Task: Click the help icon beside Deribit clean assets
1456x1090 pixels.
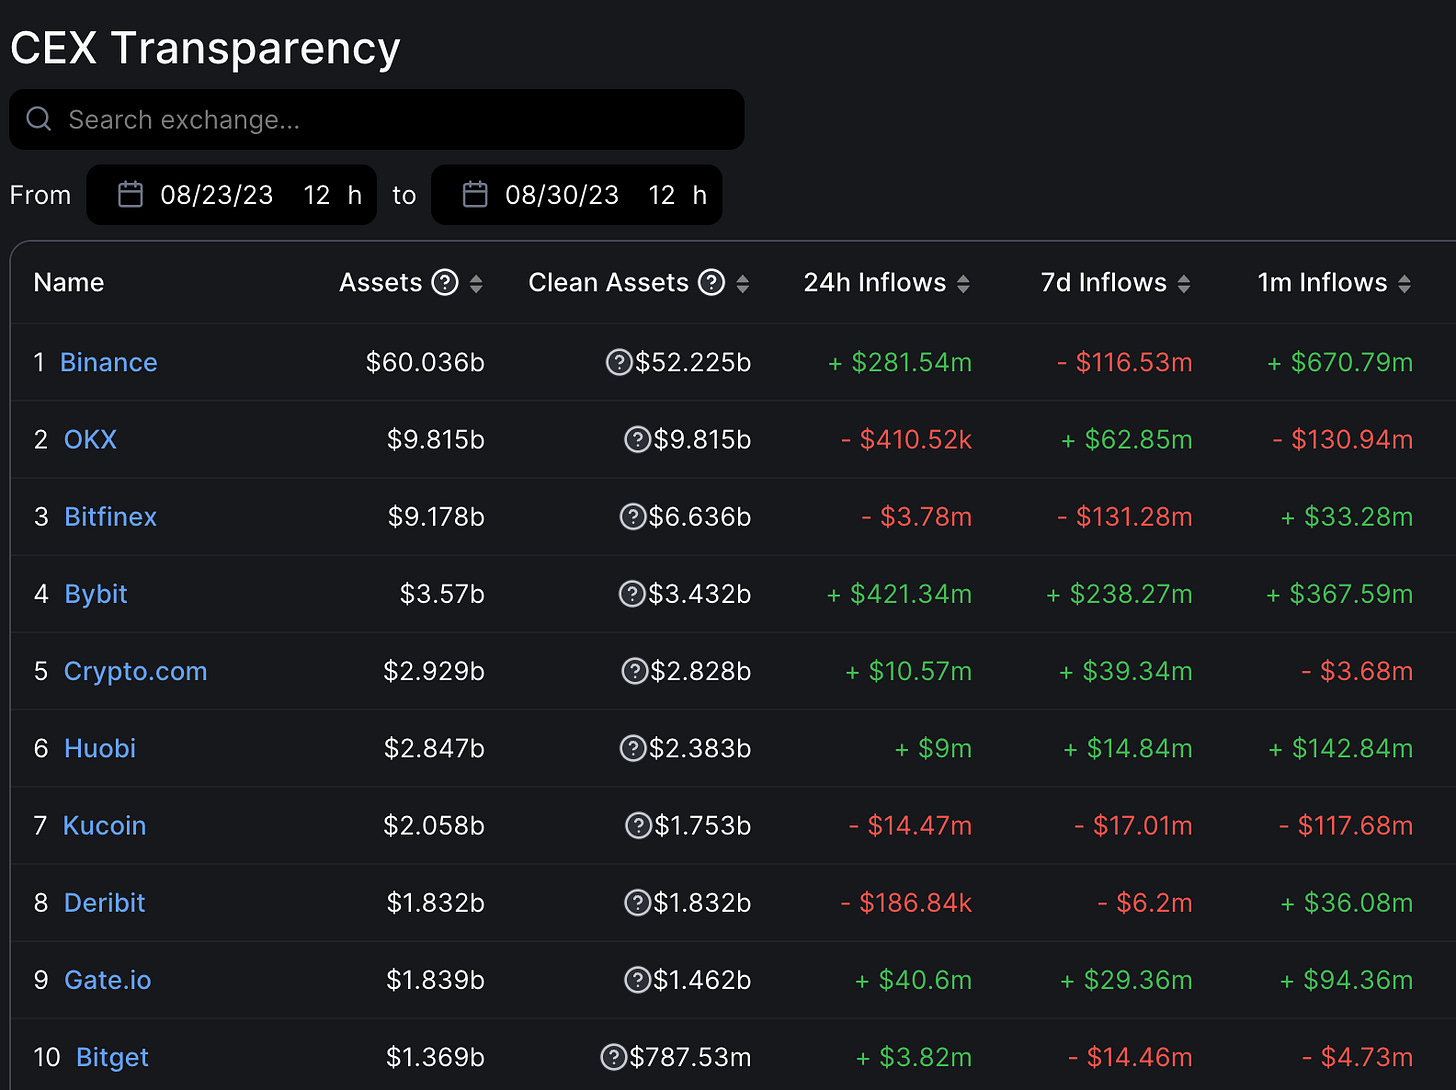Action: (637, 903)
